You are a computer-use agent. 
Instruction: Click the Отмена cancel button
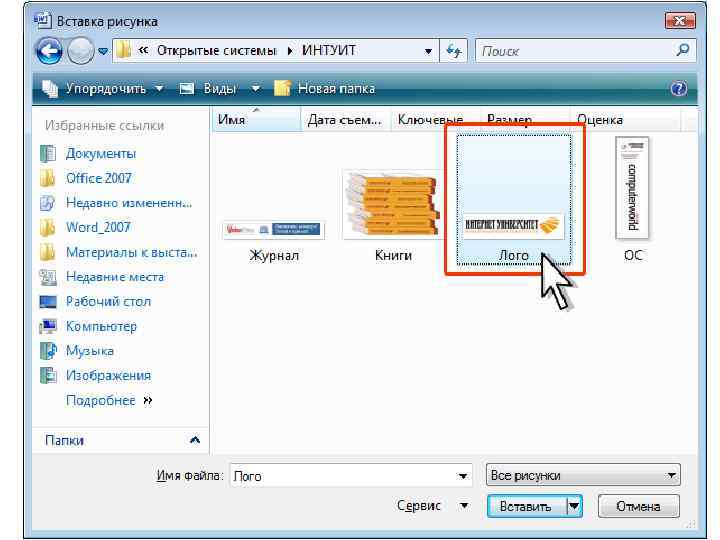638,506
